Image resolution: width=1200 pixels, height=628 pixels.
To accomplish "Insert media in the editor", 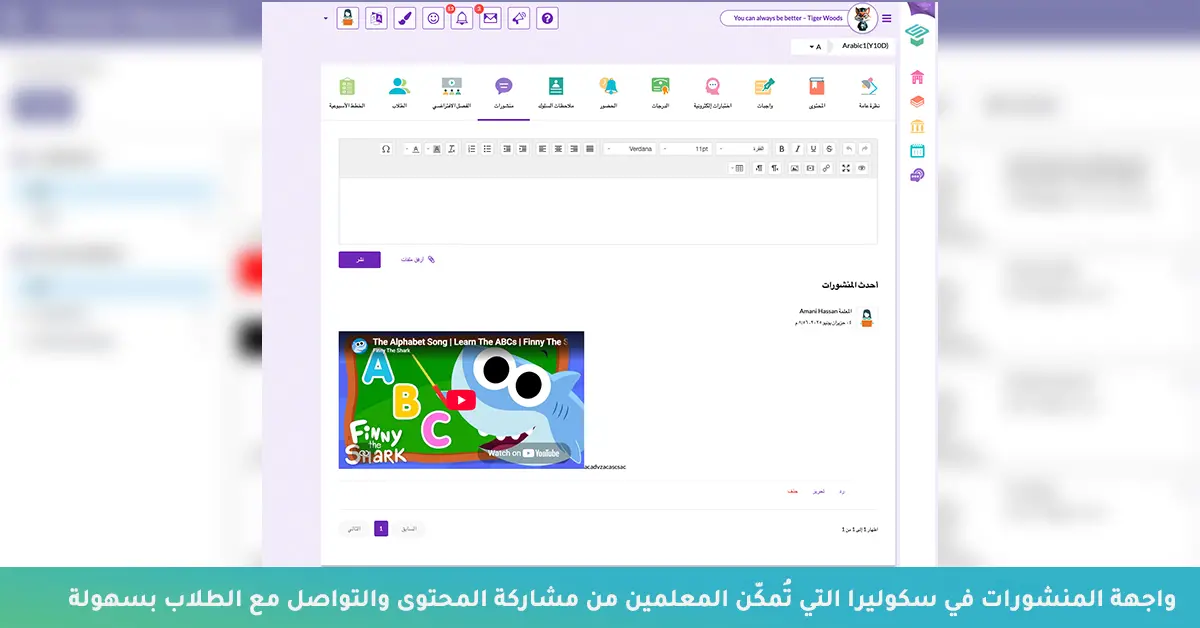I will pos(810,168).
